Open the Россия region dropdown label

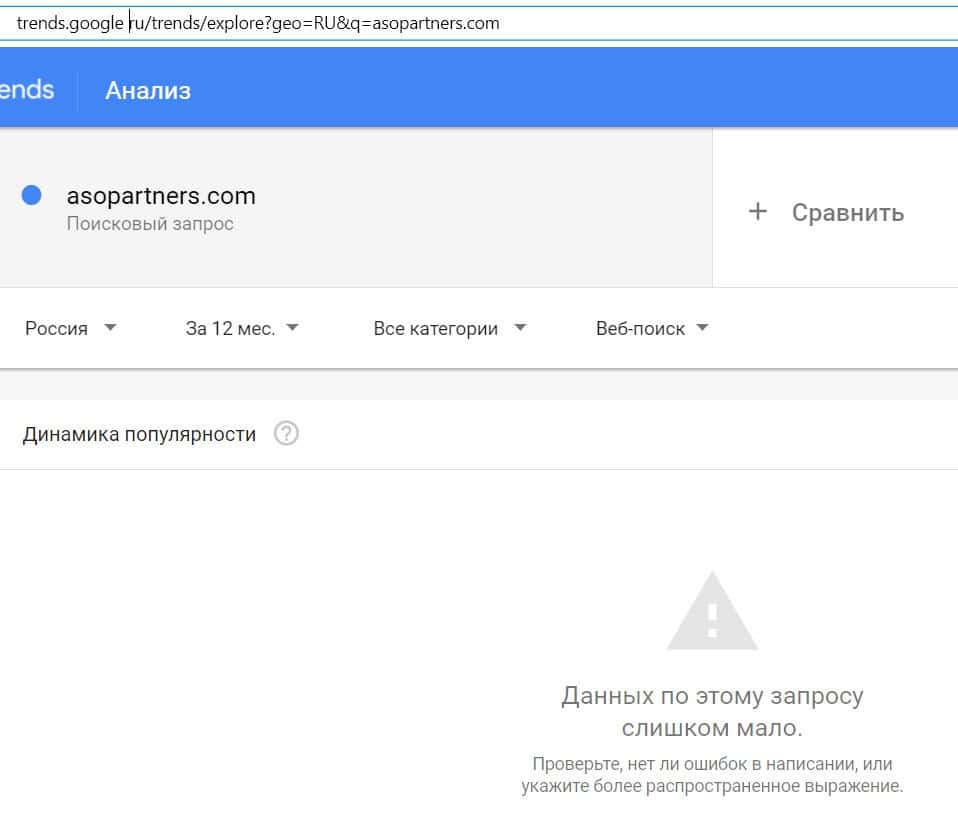pyautogui.click(x=56, y=328)
